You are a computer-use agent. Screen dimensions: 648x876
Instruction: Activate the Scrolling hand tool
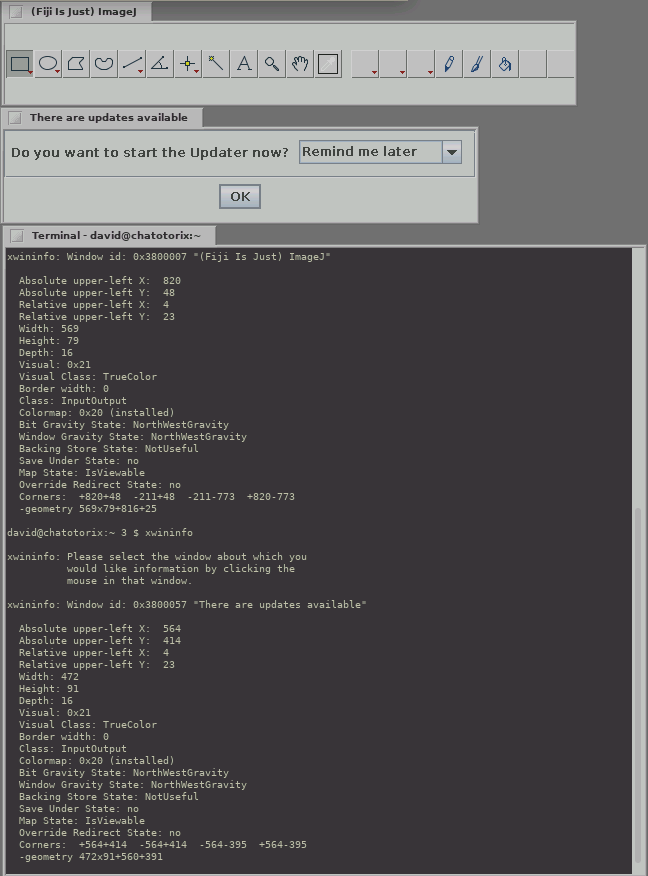point(300,65)
